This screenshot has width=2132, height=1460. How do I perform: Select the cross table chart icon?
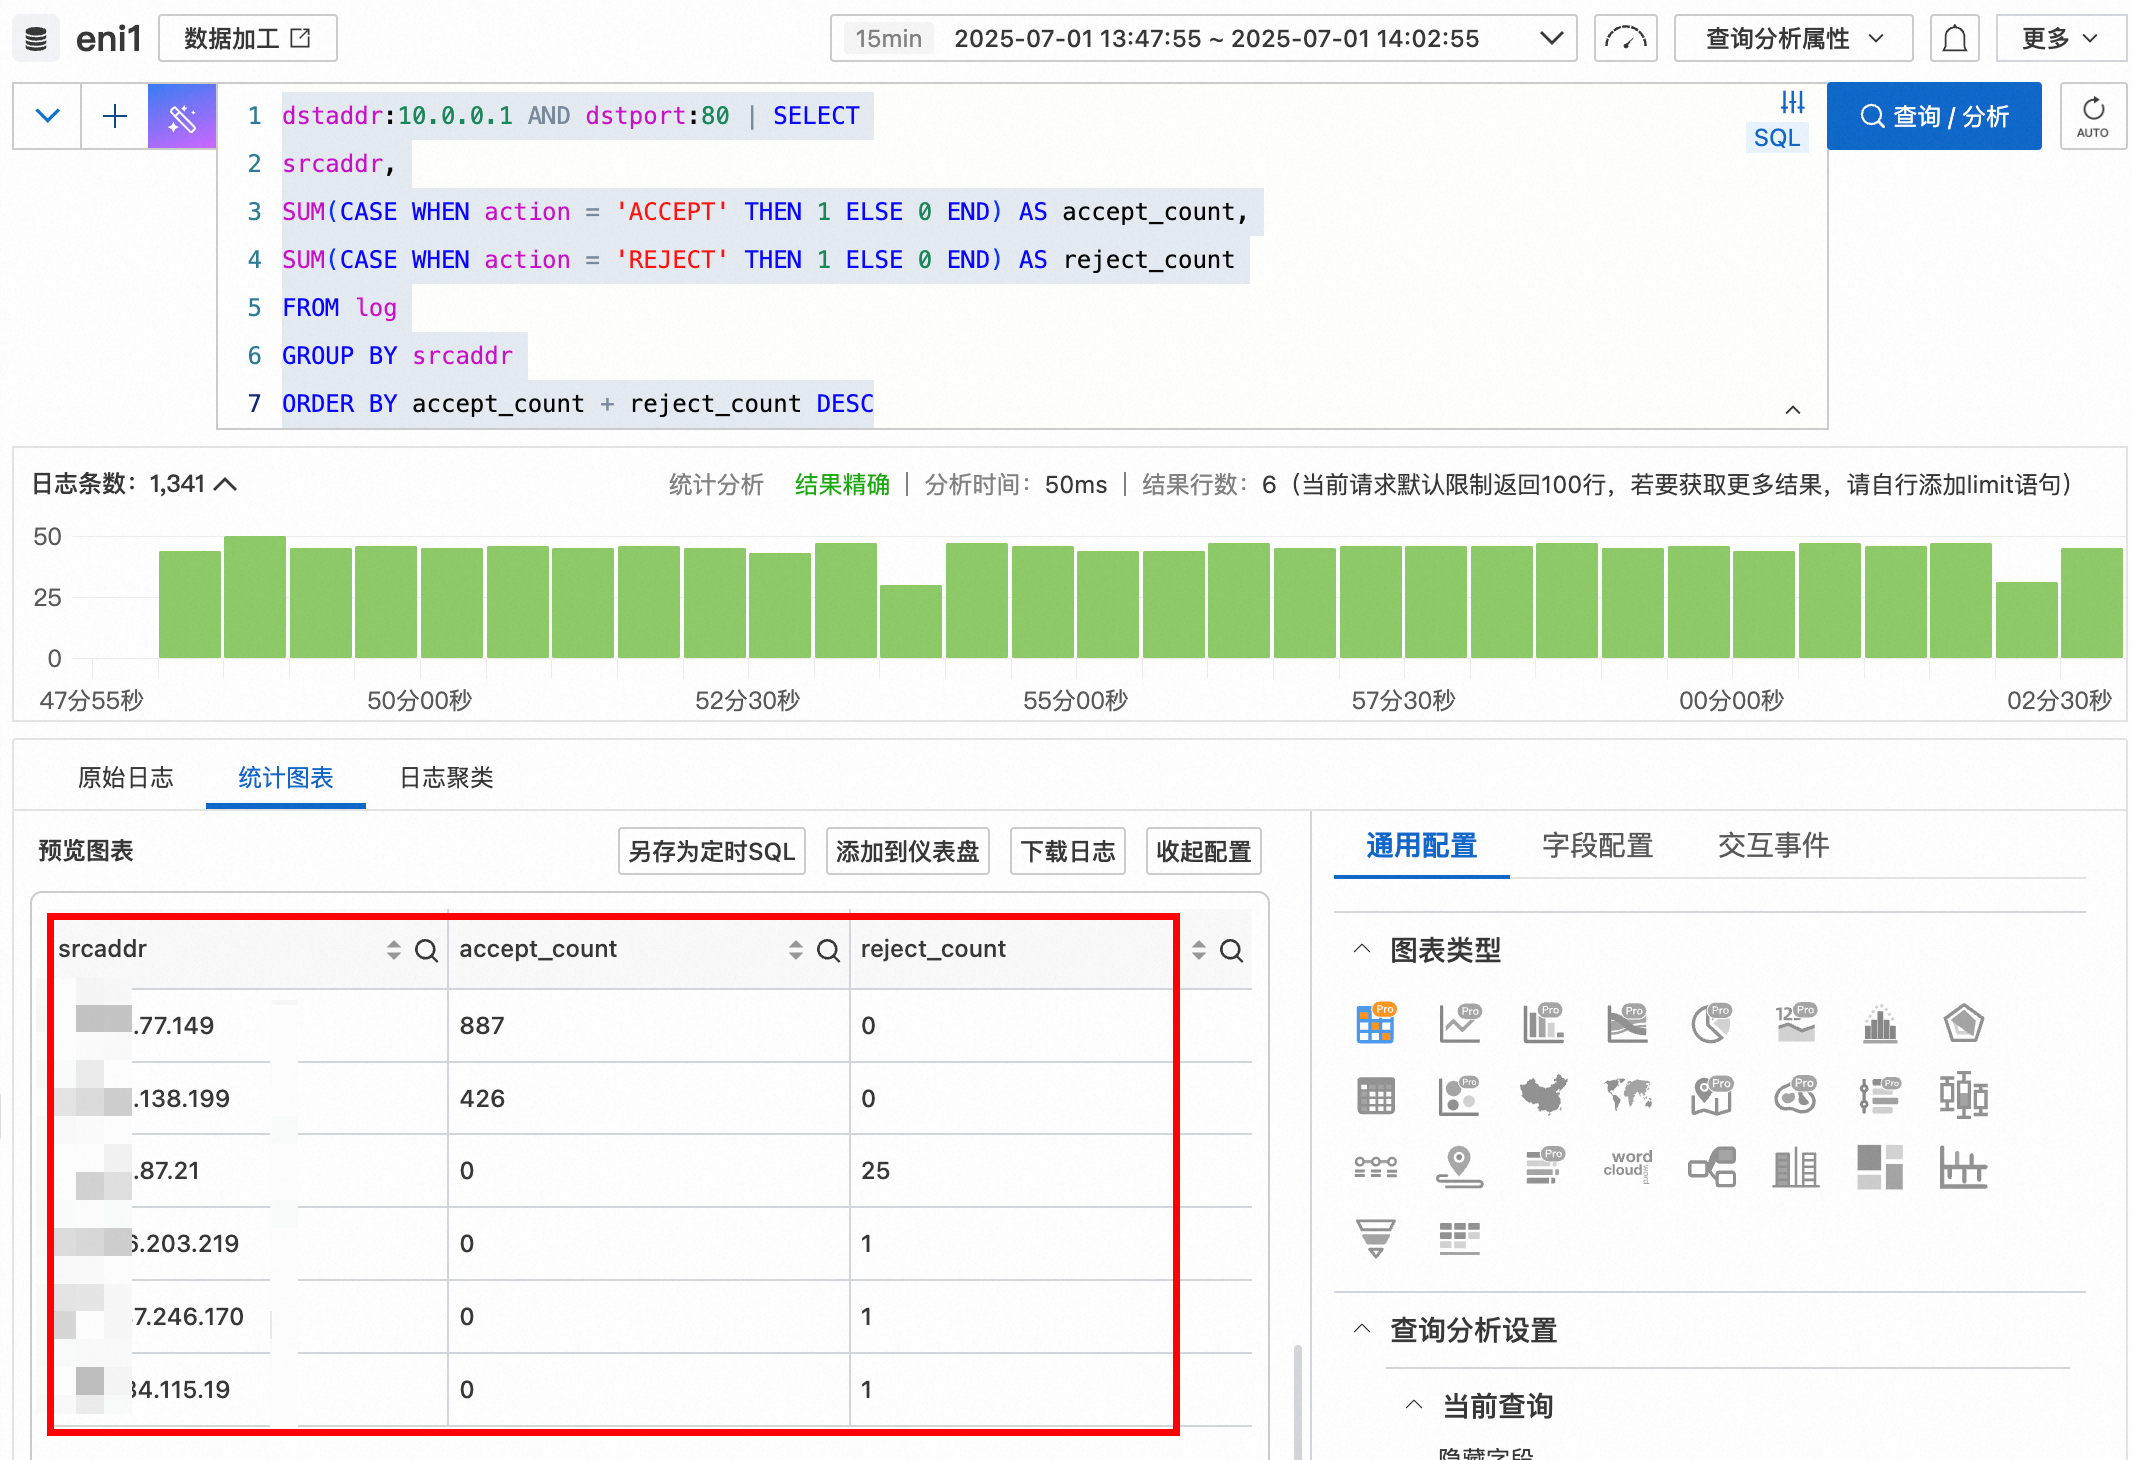click(1460, 1238)
